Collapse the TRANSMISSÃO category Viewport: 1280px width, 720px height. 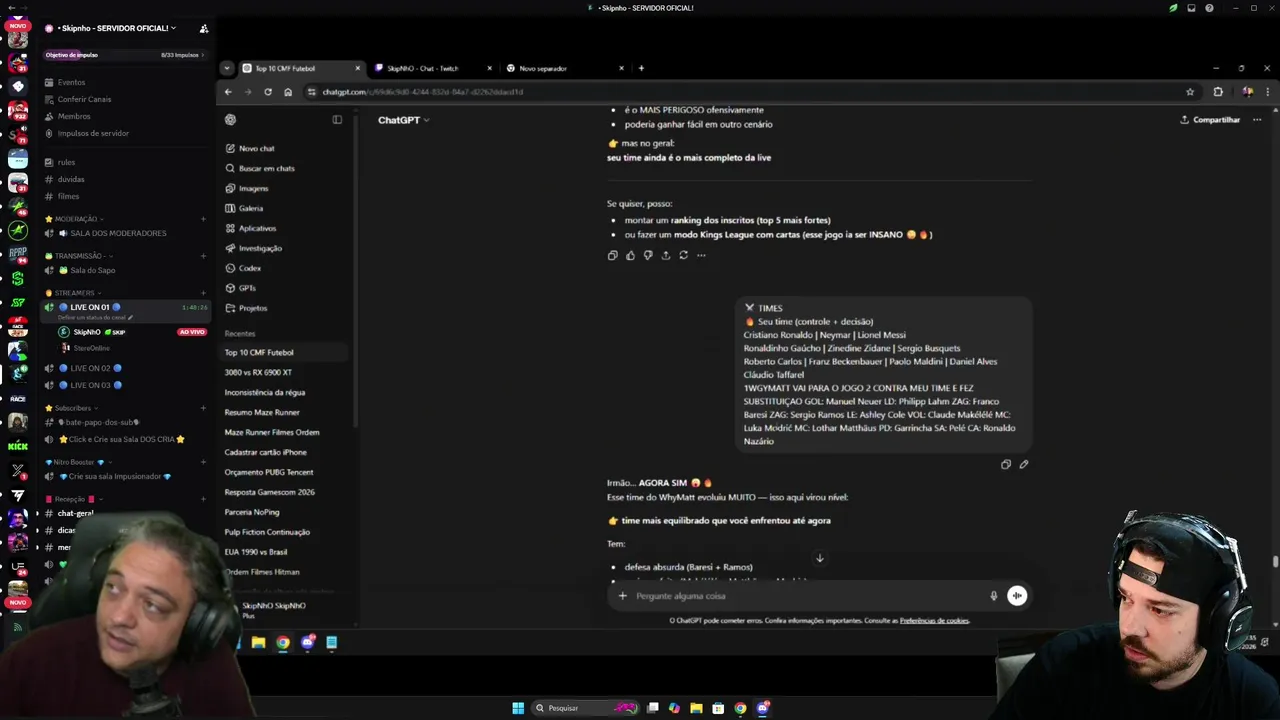(78, 256)
